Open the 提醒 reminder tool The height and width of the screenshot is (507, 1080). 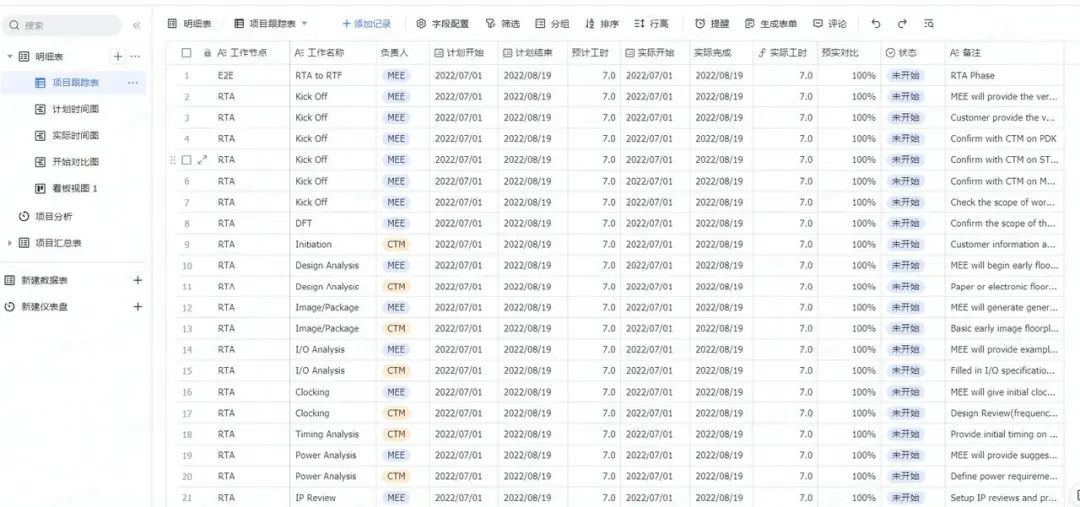point(712,23)
